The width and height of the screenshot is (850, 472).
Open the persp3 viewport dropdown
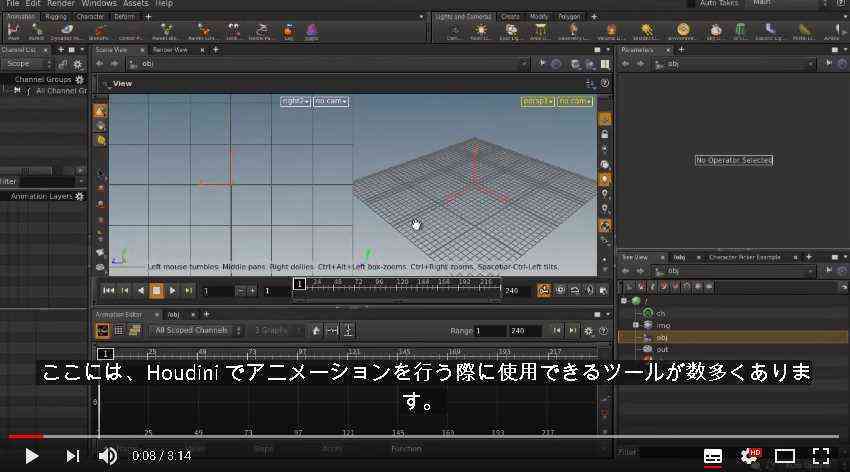(x=538, y=101)
